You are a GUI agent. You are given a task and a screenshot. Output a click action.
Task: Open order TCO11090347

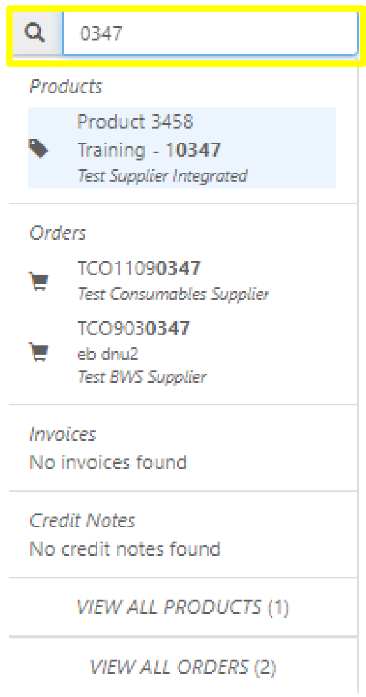[139, 268]
